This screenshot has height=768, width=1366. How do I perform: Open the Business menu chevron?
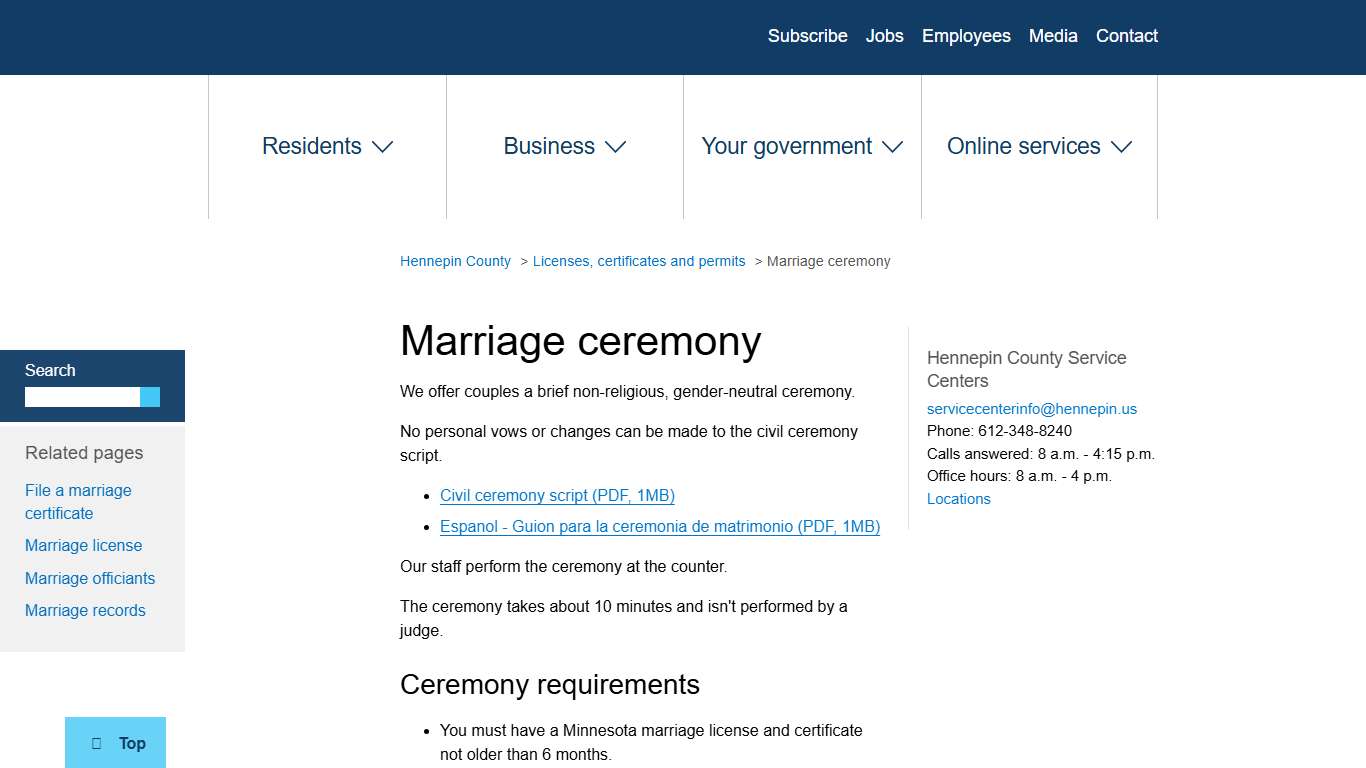click(x=616, y=146)
